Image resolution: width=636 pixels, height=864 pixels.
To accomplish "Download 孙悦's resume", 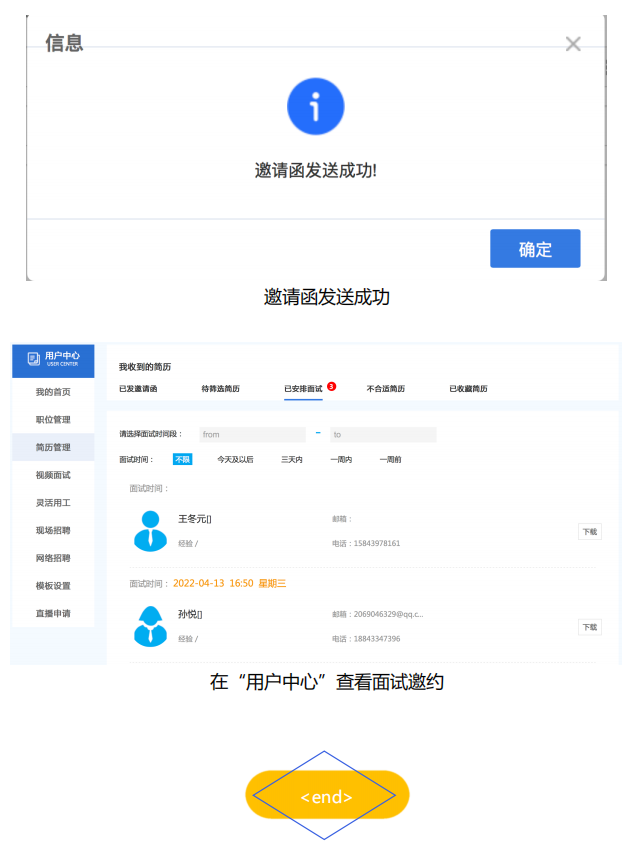I will (x=590, y=627).
